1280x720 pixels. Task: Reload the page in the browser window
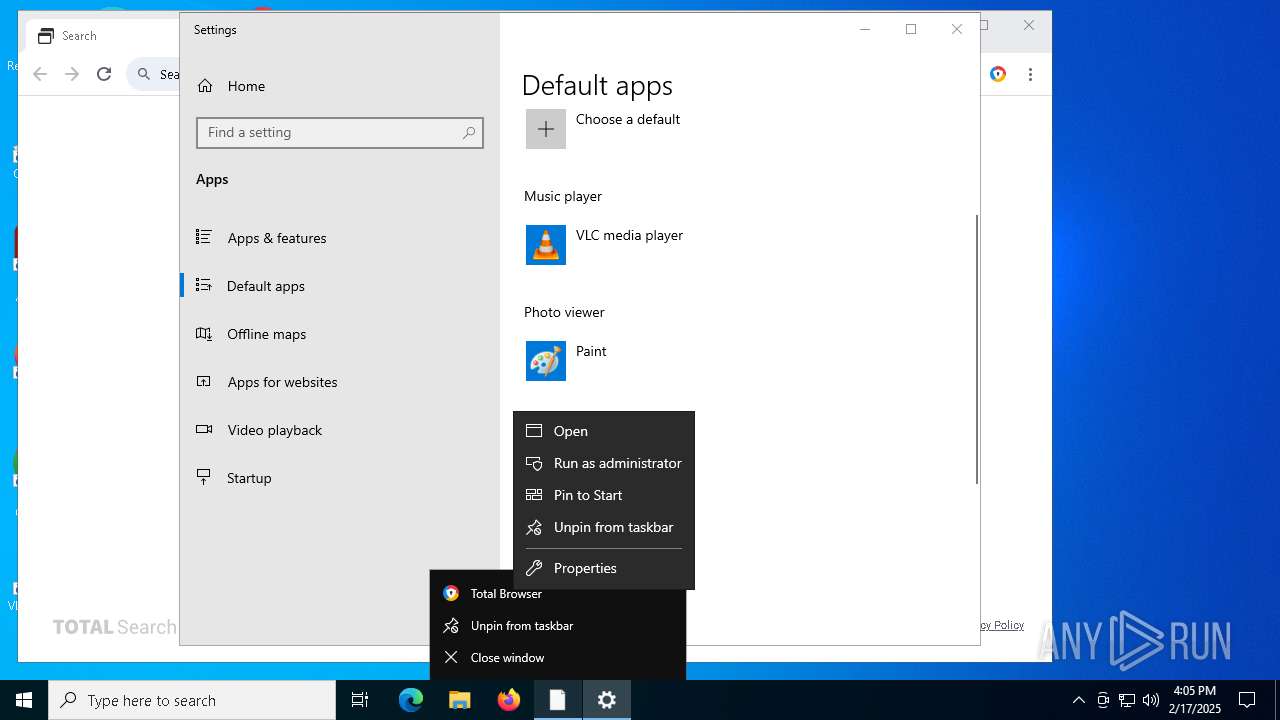coord(104,74)
